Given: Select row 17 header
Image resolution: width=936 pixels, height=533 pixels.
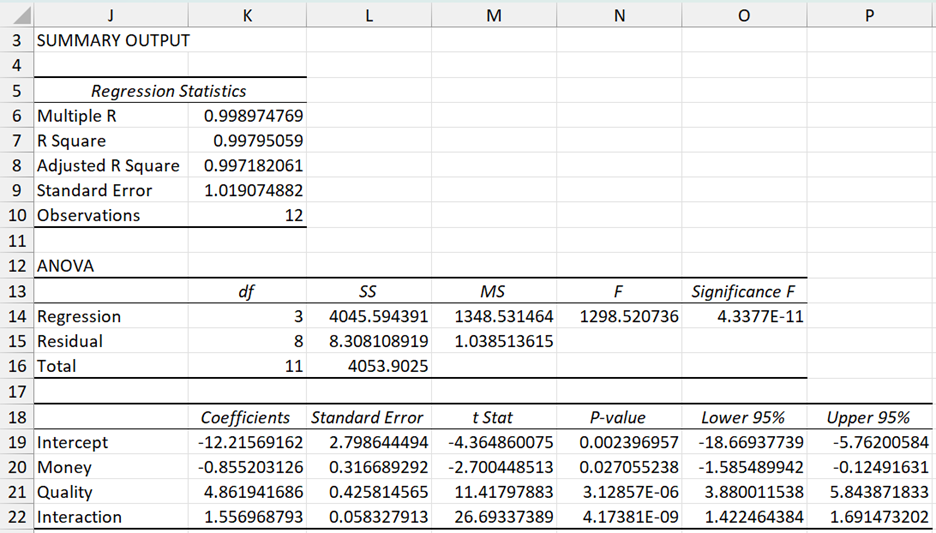Looking at the screenshot, I should click(16, 391).
